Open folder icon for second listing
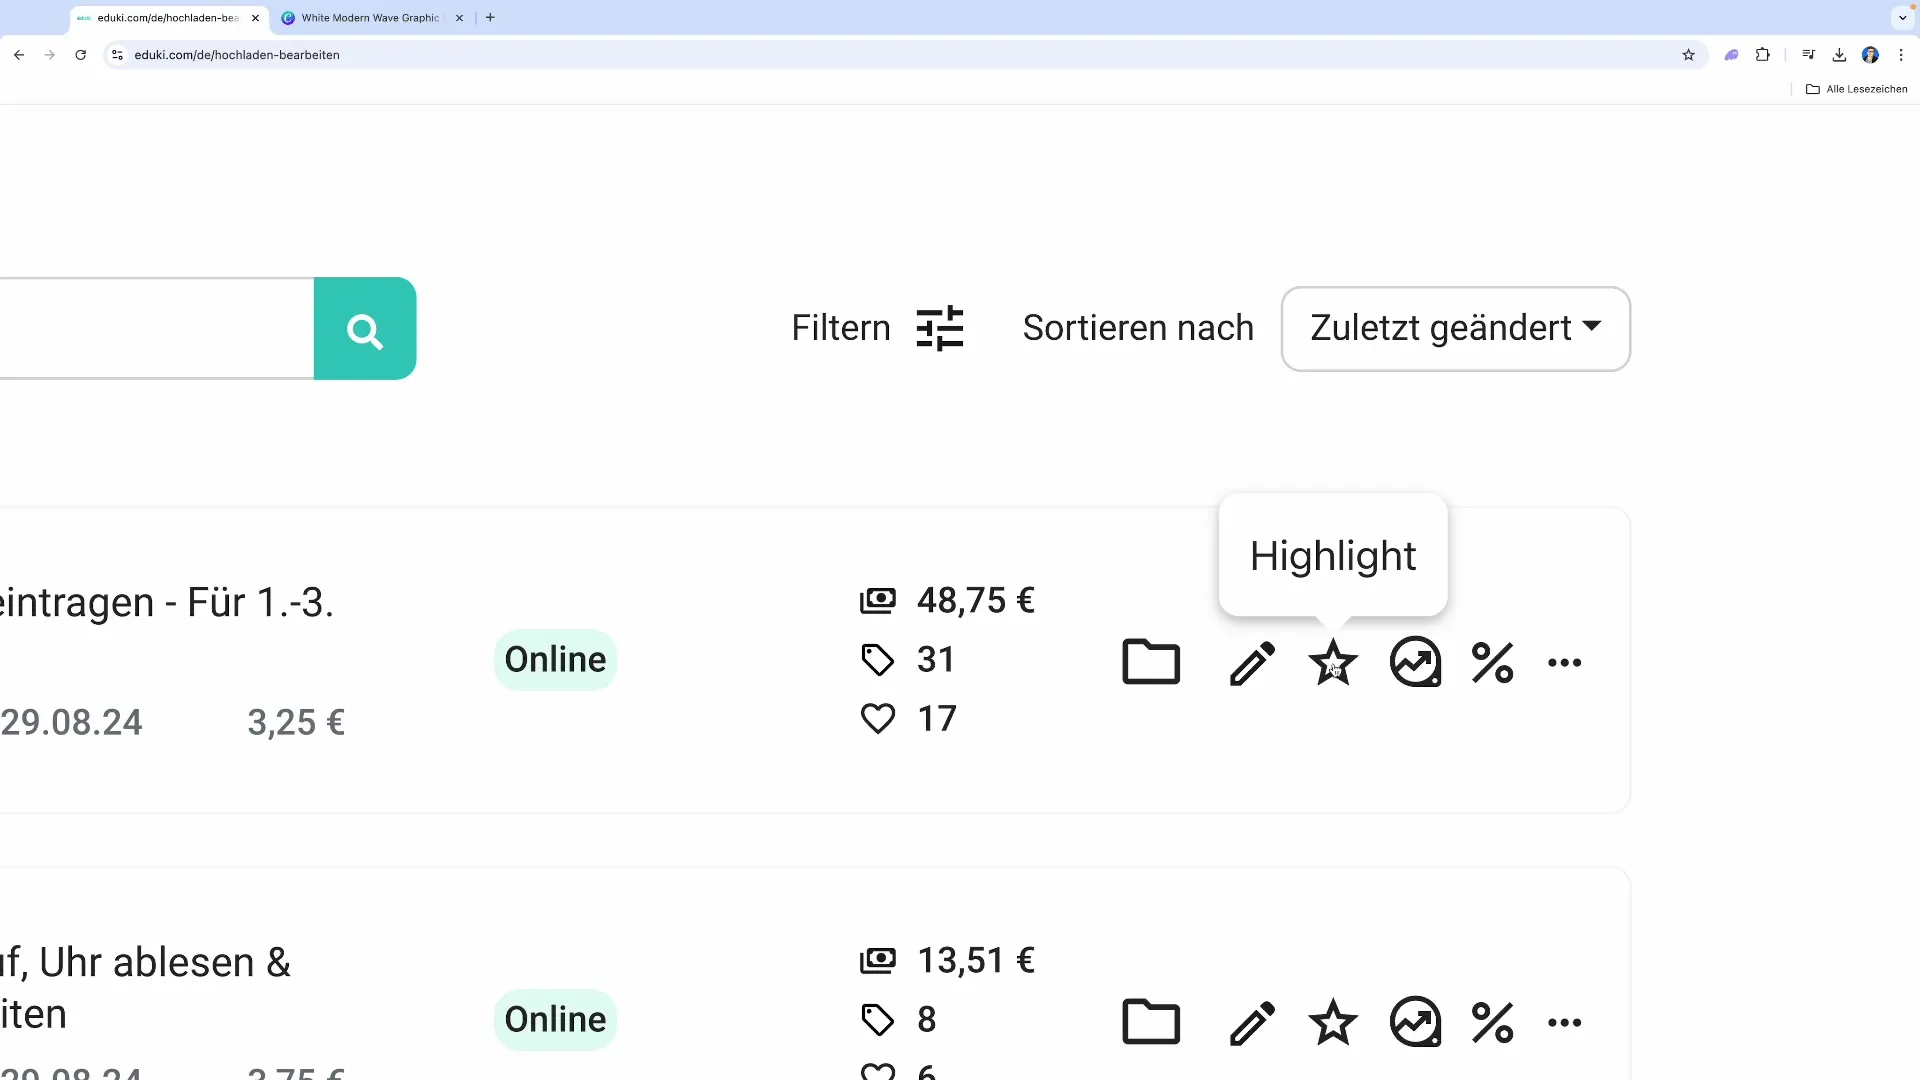Viewport: 1920px width, 1080px height. (x=1151, y=1022)
